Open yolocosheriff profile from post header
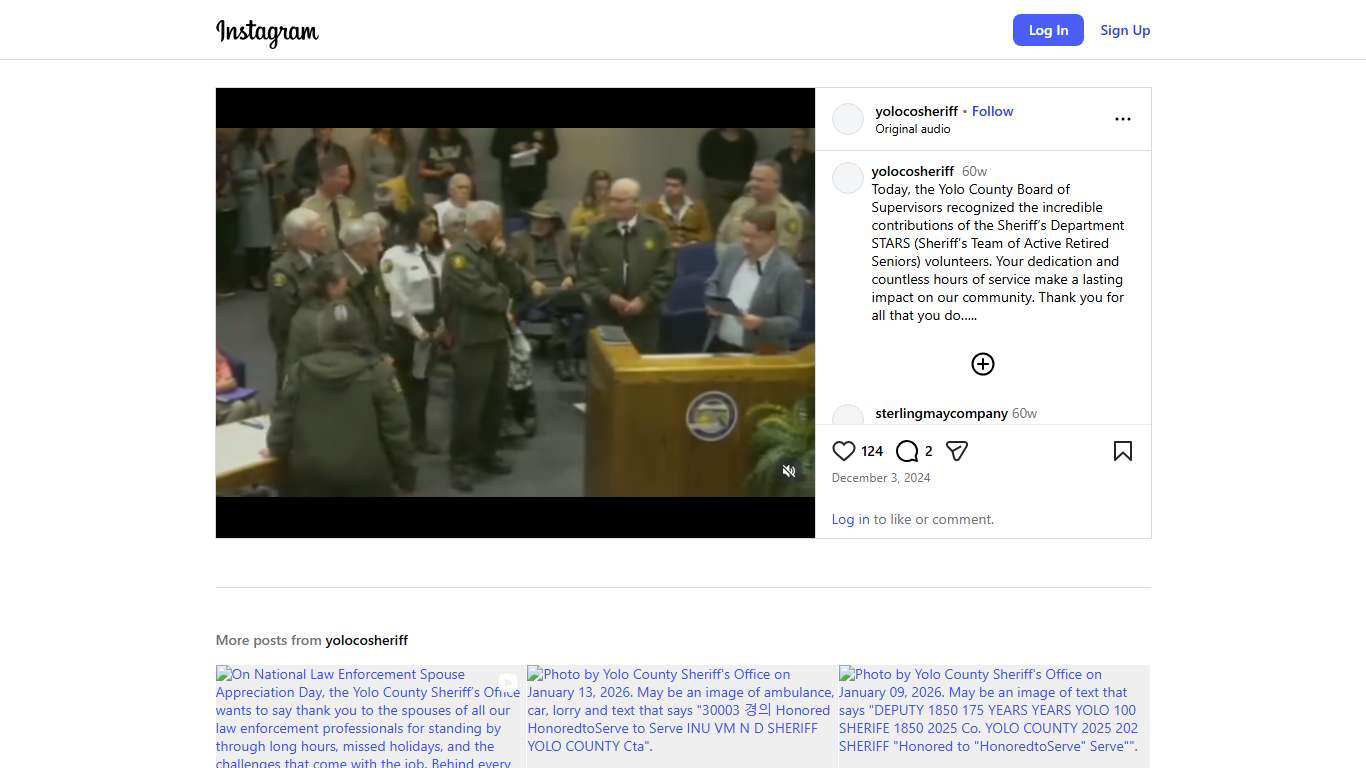1366x768 pixels. [x=916, y=111]
